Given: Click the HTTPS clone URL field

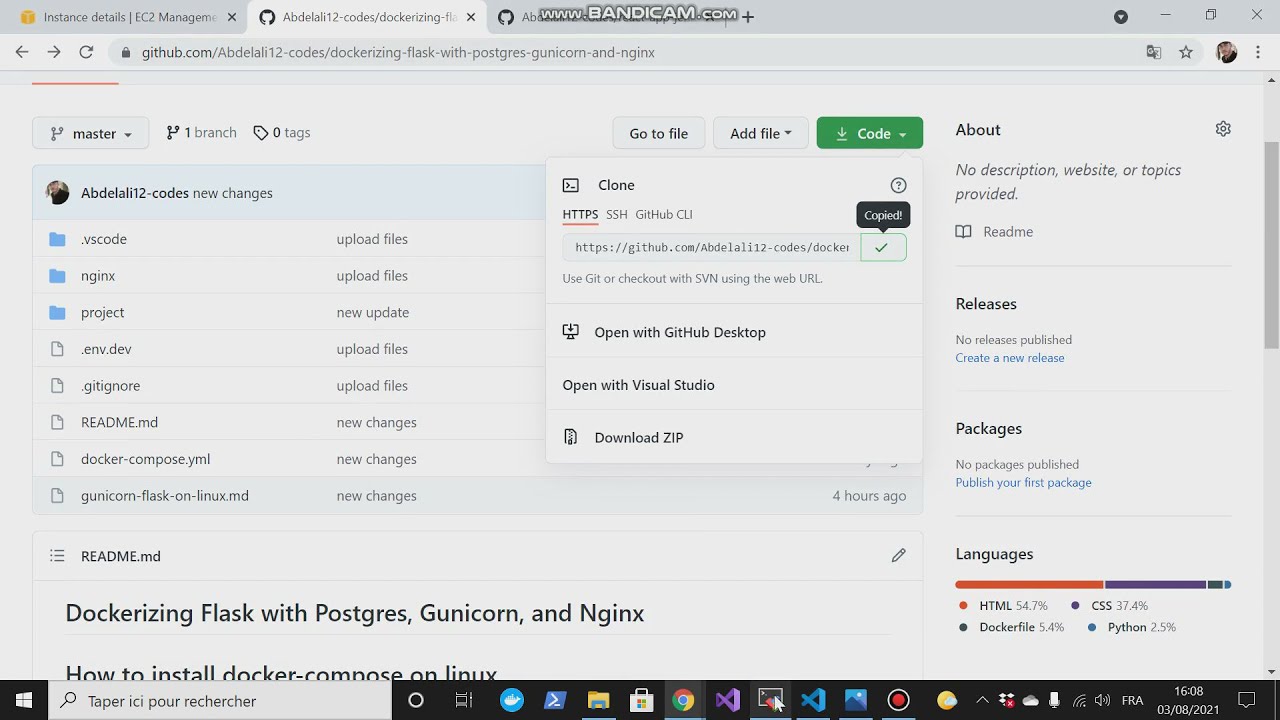Looking at the screenshot, I should (711, 247).
